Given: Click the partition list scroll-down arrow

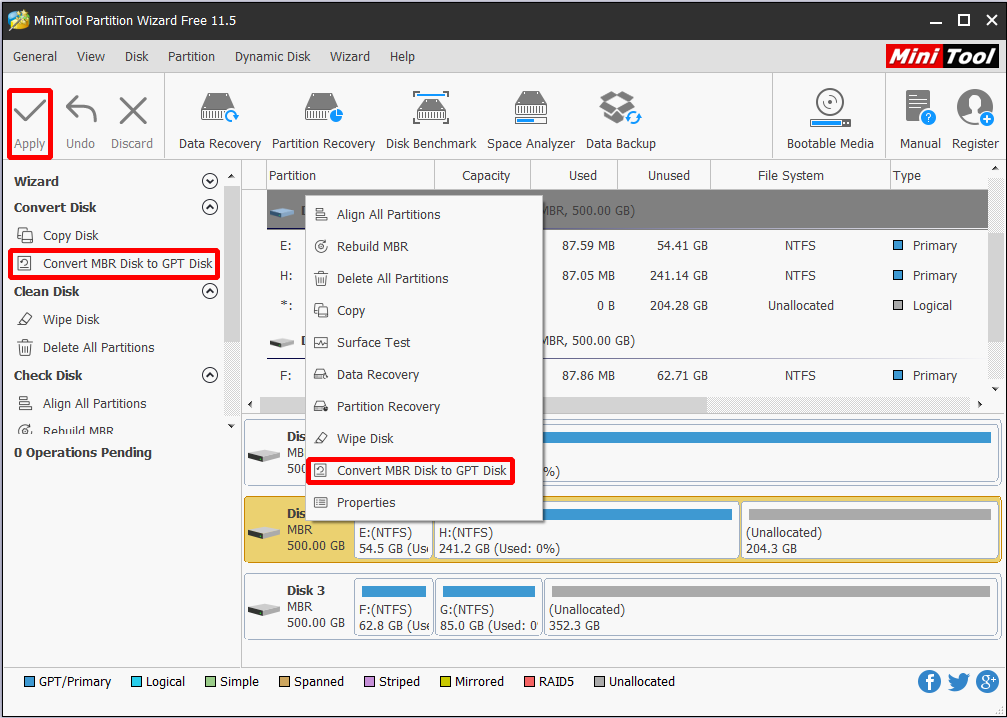Looking at the screenshot, I should pos(995,389).
